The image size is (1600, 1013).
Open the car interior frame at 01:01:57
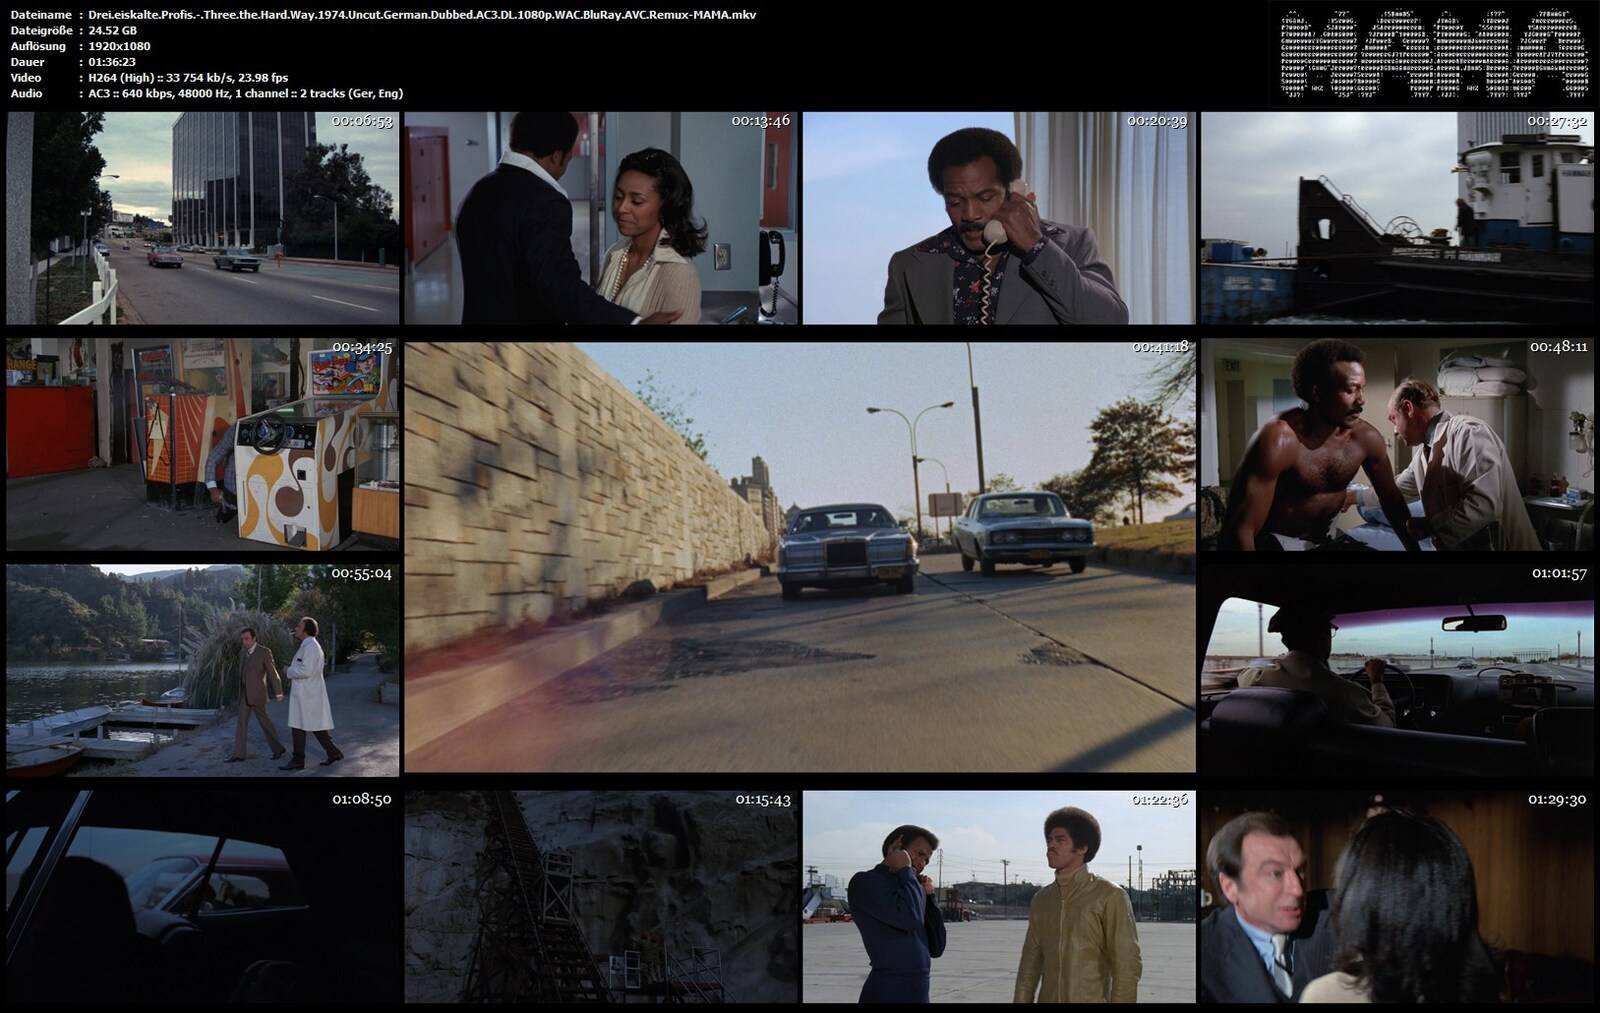[1397, 670]
